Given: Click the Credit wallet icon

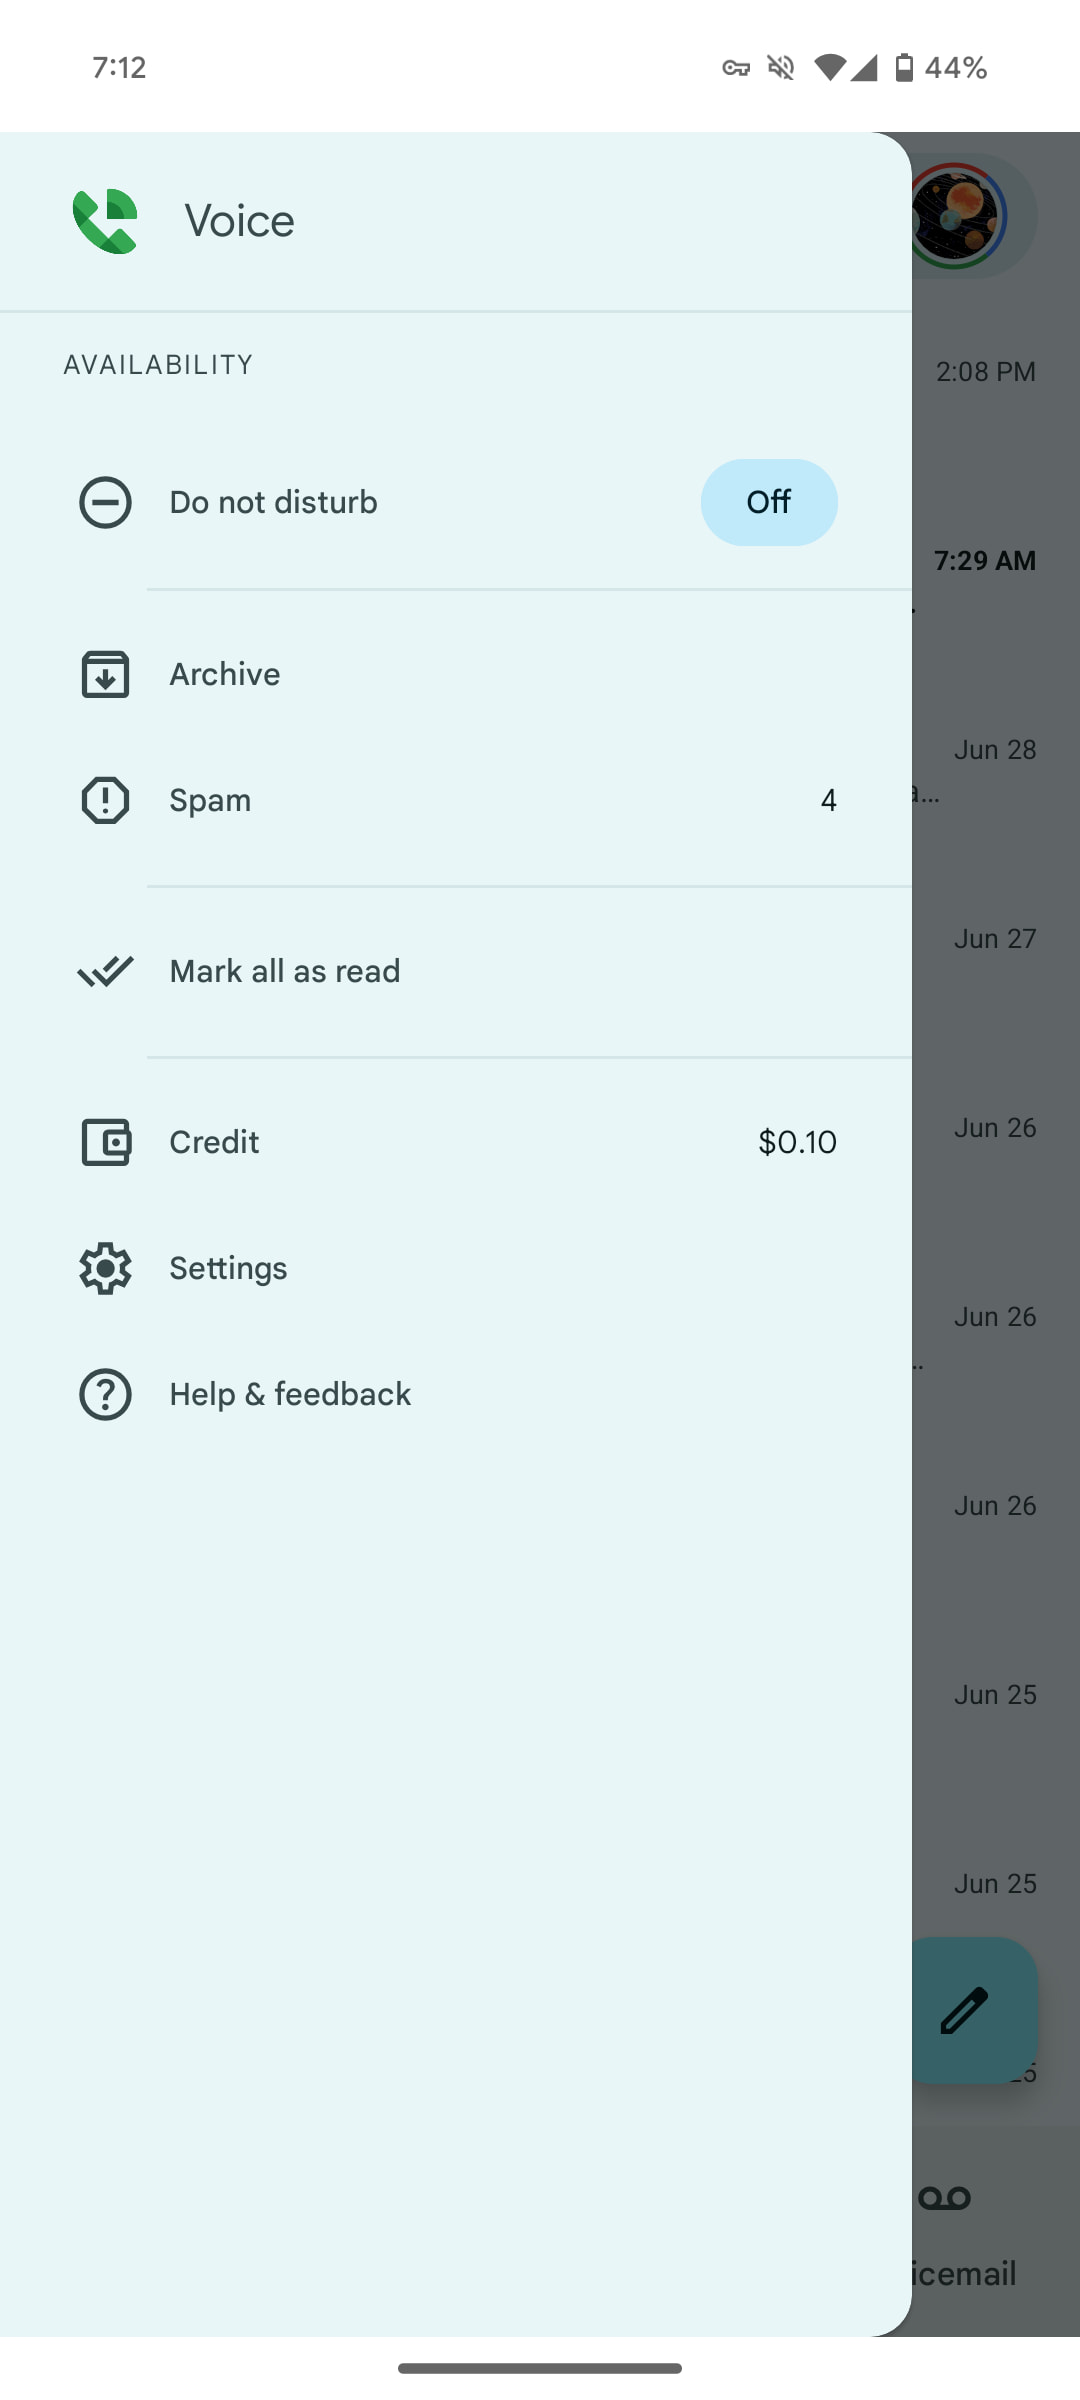Looking at the screenshot, I should point(105,1142).
